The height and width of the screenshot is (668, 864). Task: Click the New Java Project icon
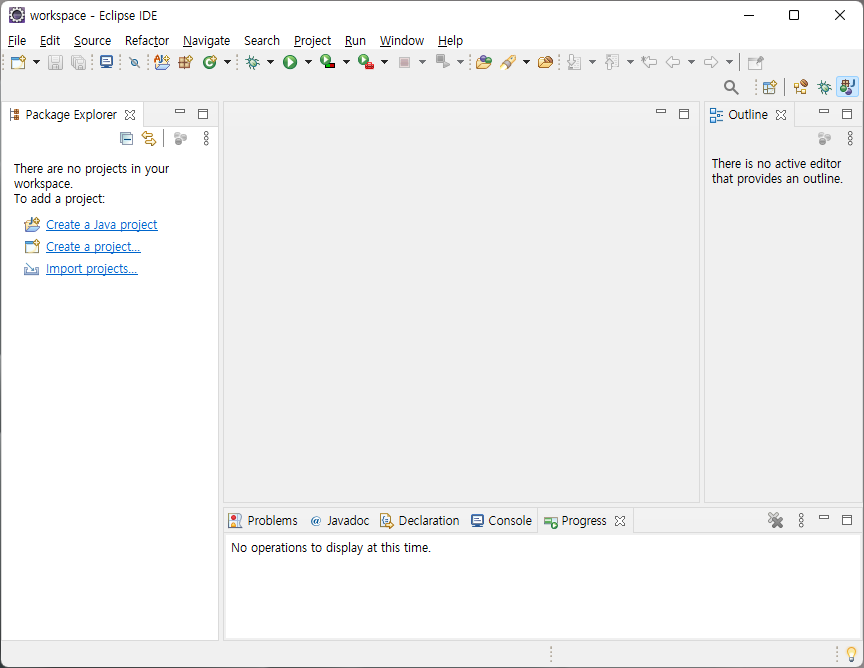162,62
